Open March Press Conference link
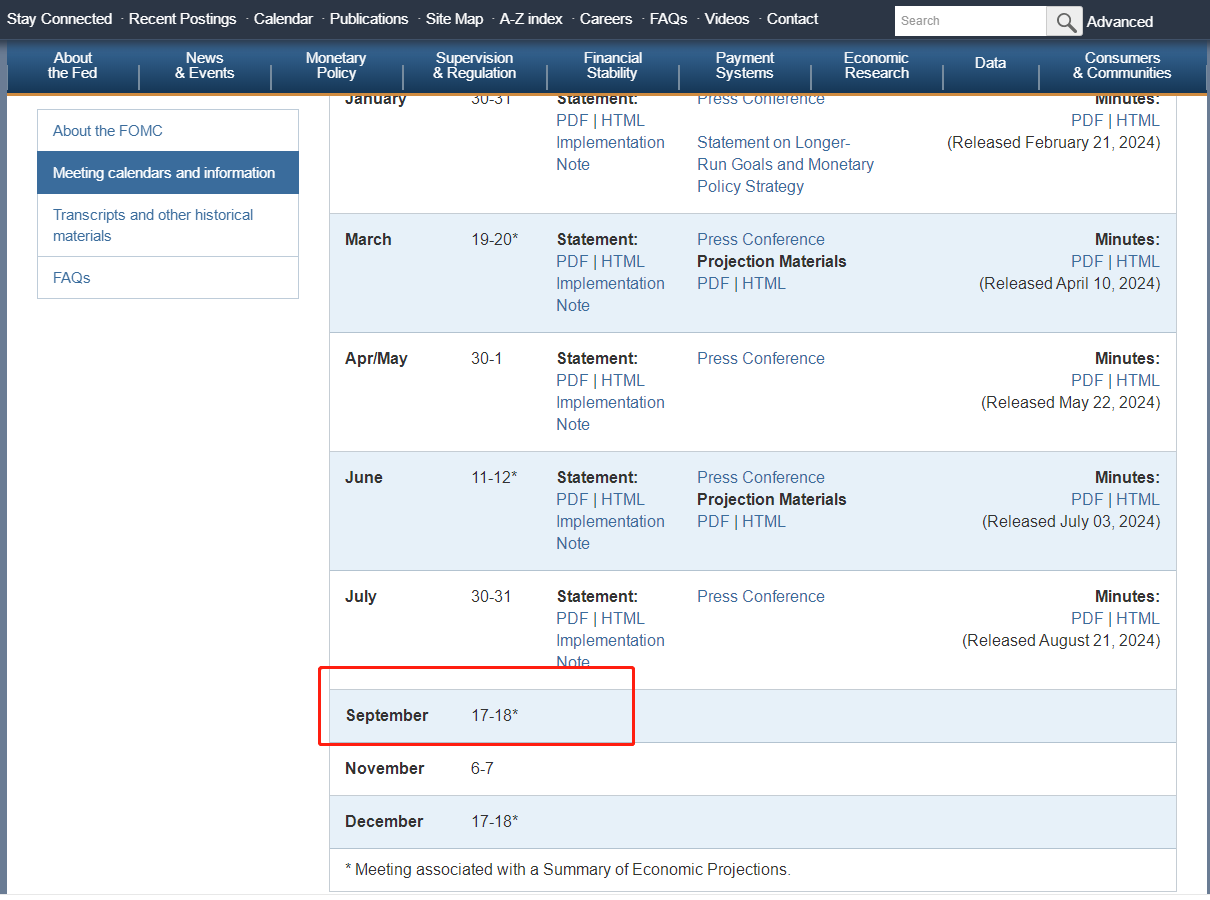 pos(761,240)
